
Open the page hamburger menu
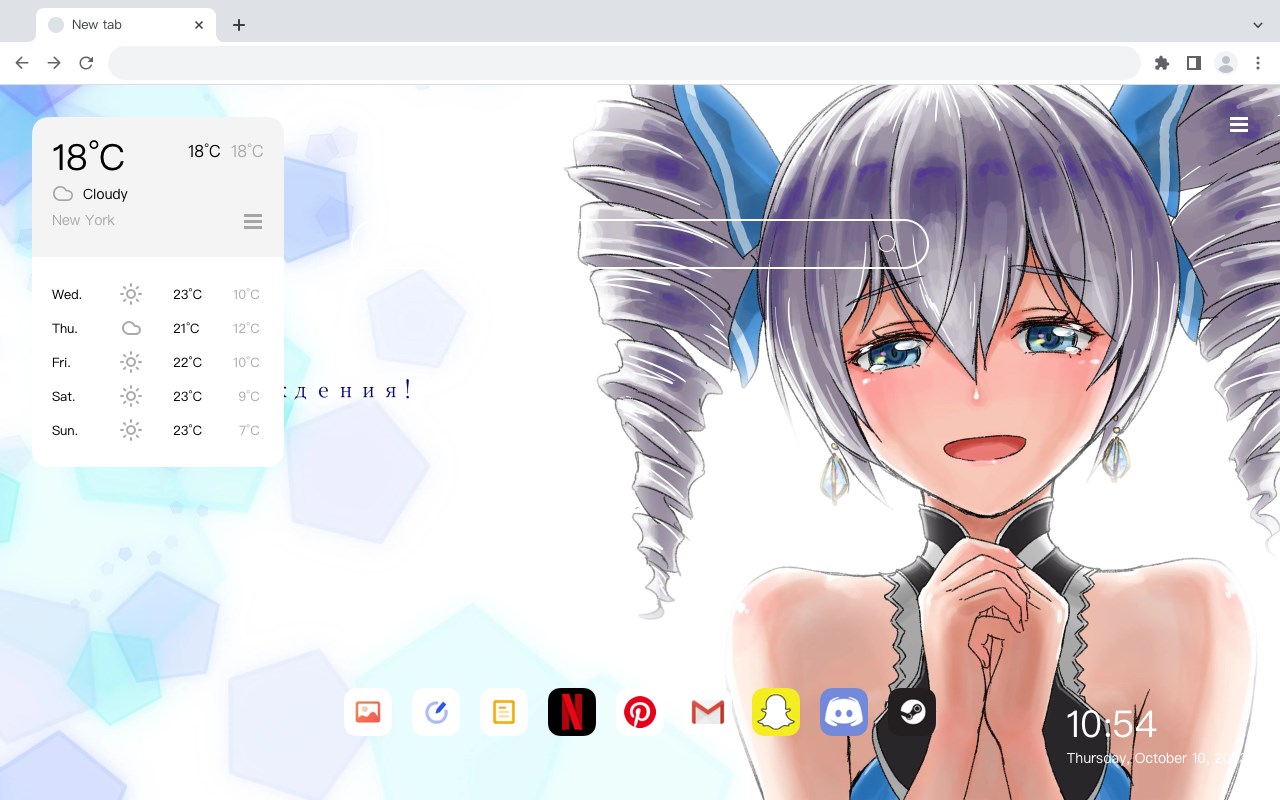1239,124
